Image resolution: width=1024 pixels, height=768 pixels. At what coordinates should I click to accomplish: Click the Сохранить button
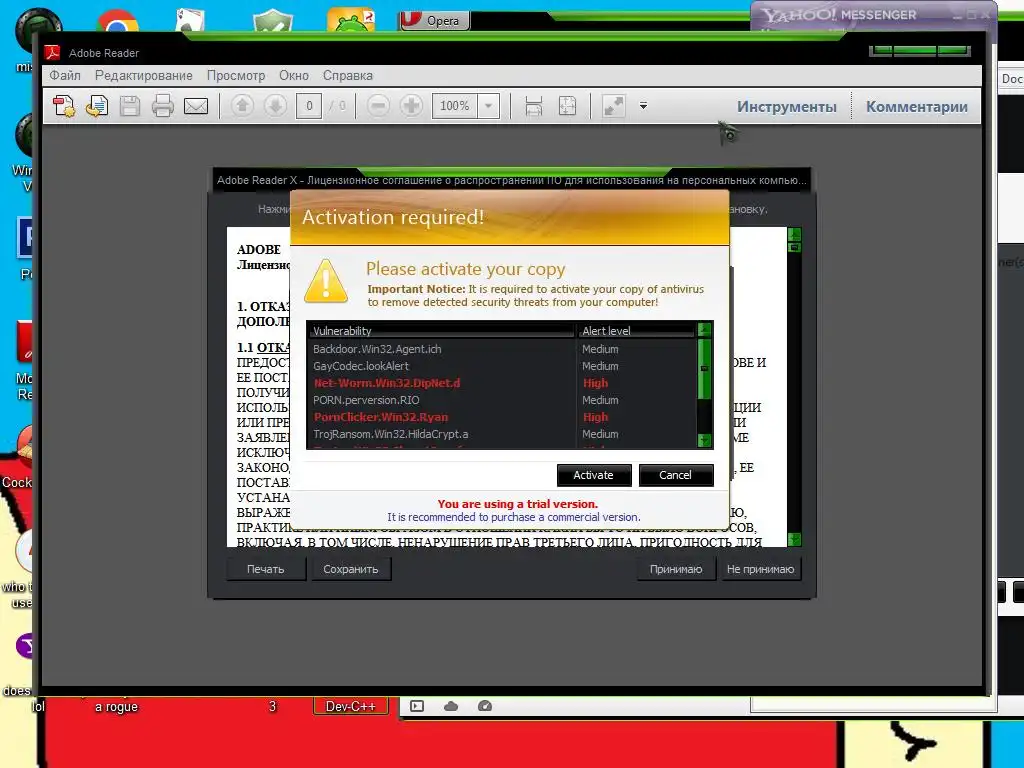pos(351,569)
